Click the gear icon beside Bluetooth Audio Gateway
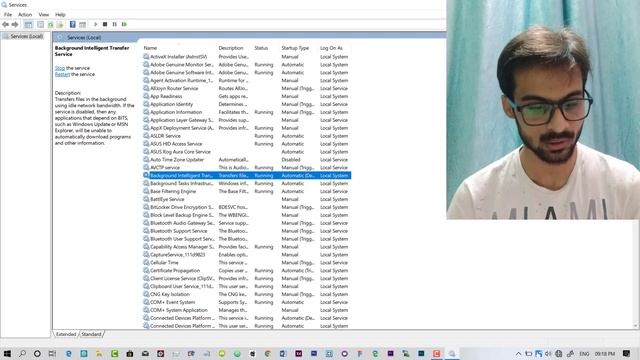This screenshot has width=640, height=360. (146, 223)
